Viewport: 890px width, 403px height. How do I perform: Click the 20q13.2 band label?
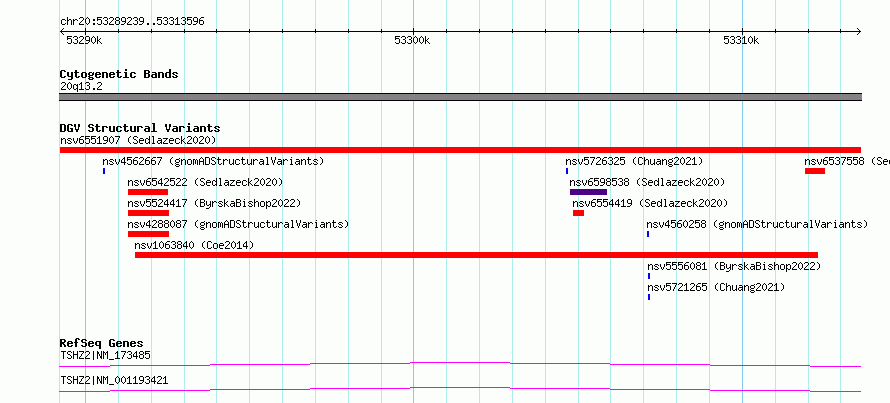[x=81, y=87]
